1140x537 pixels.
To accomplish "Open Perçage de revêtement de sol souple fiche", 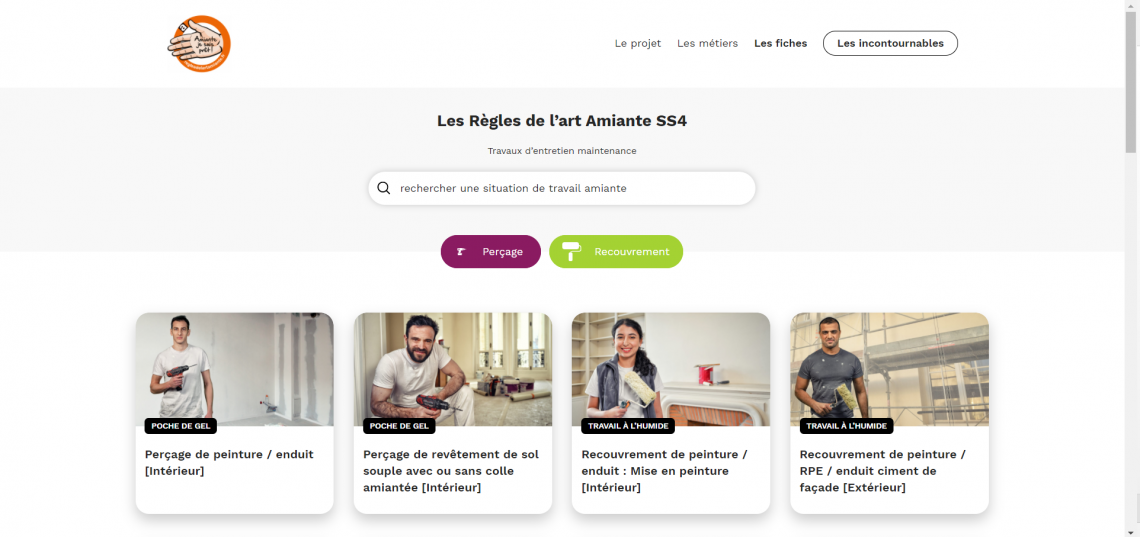I will (451, 470).
